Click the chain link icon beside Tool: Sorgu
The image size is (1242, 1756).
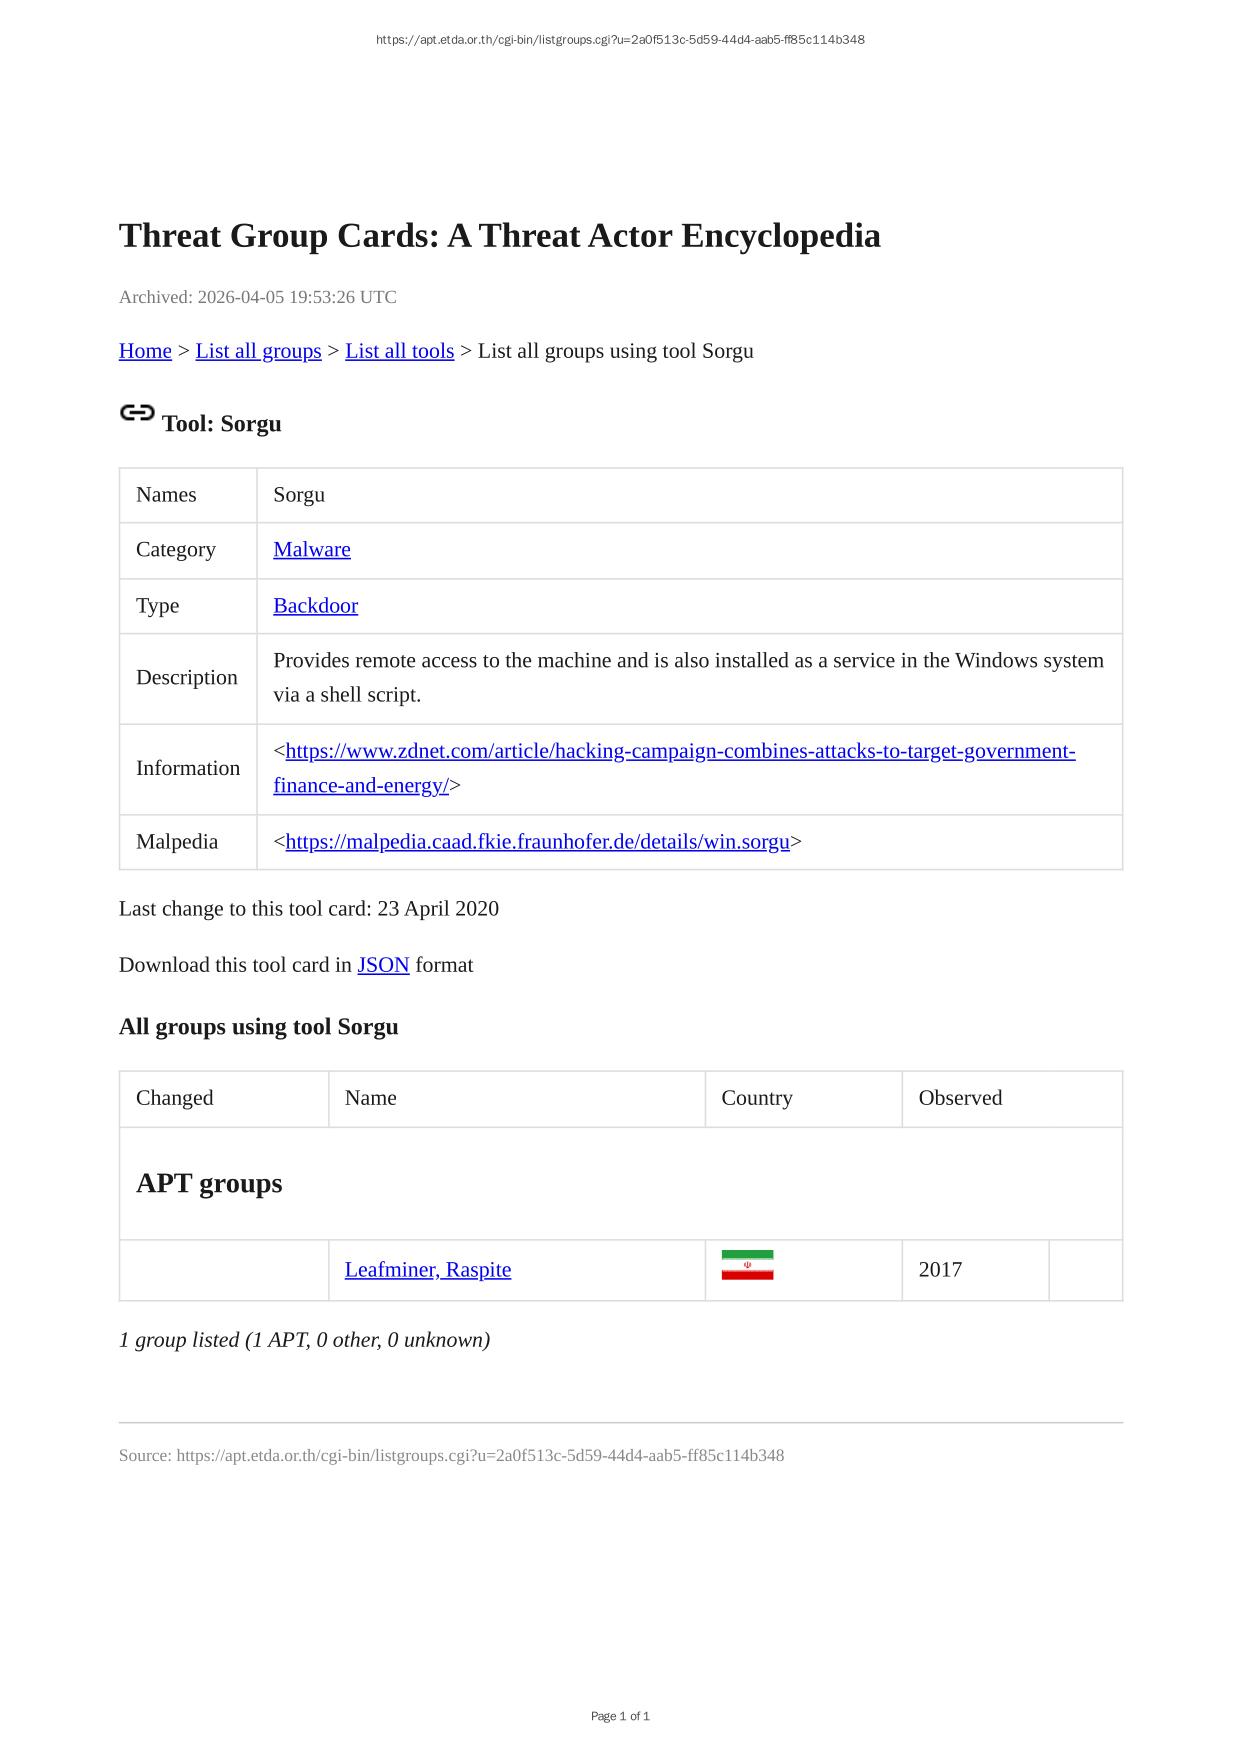137,413
